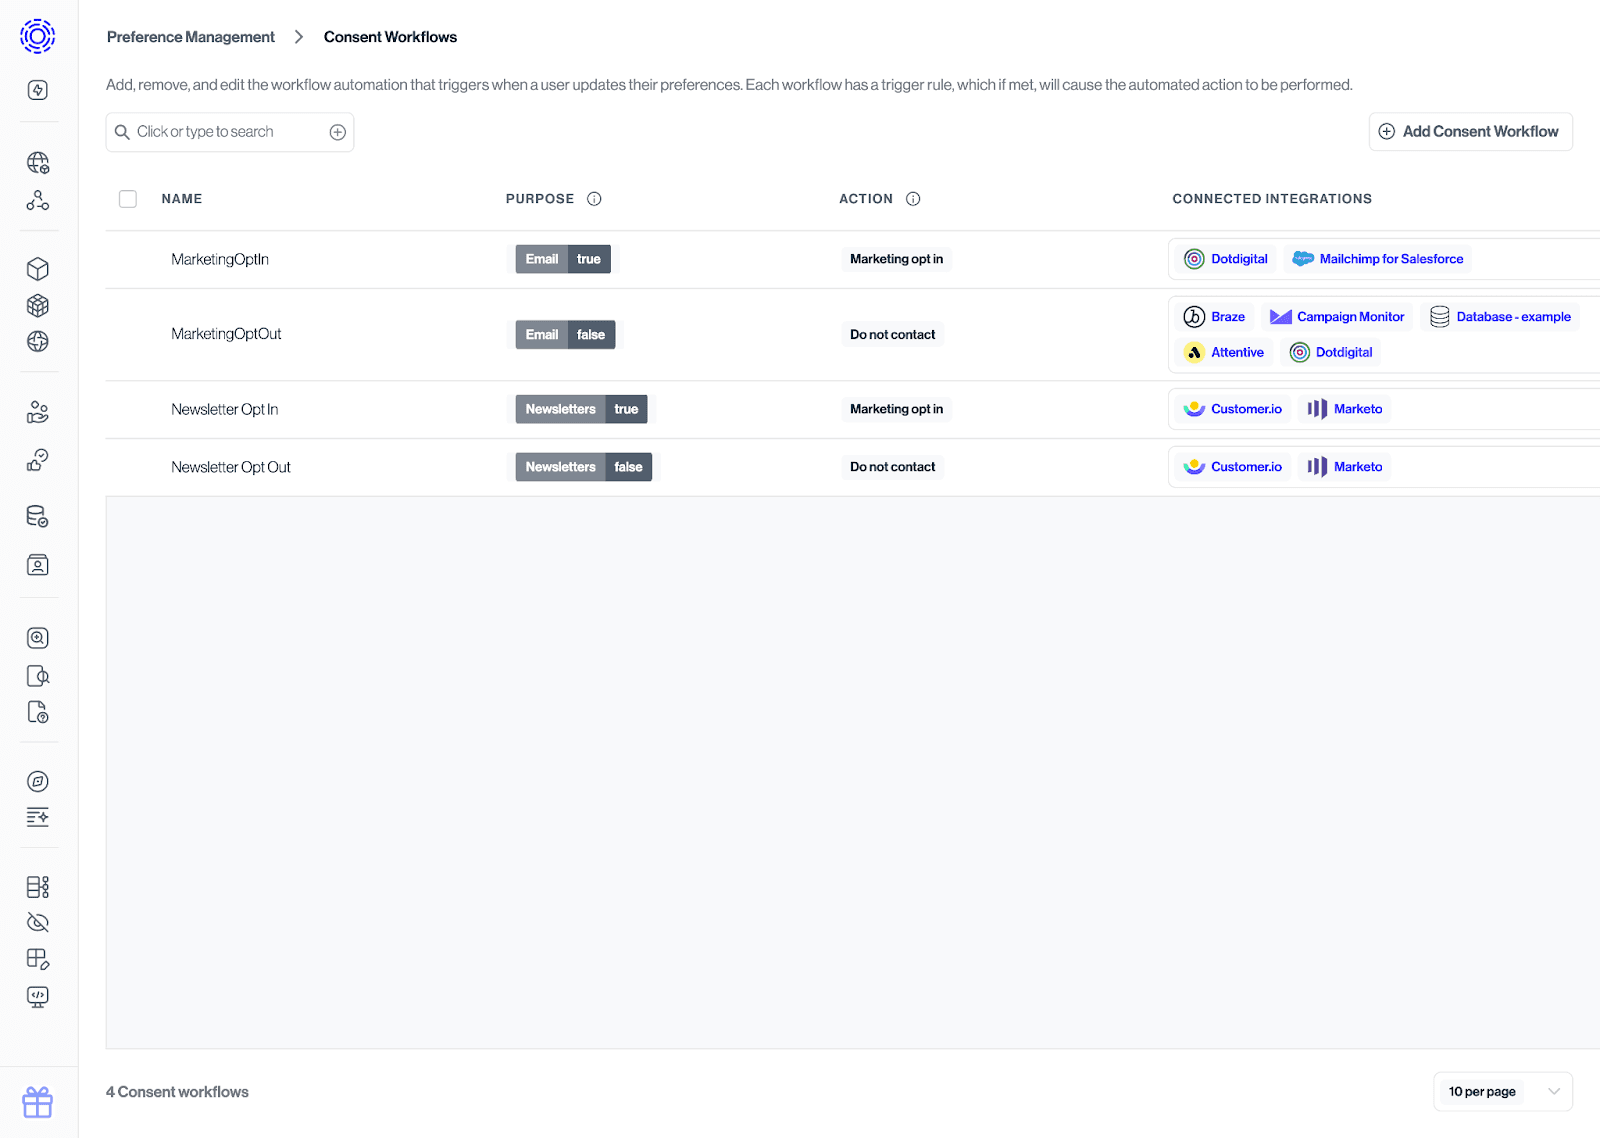Open the cube sidebar icon

coord(37,268)
